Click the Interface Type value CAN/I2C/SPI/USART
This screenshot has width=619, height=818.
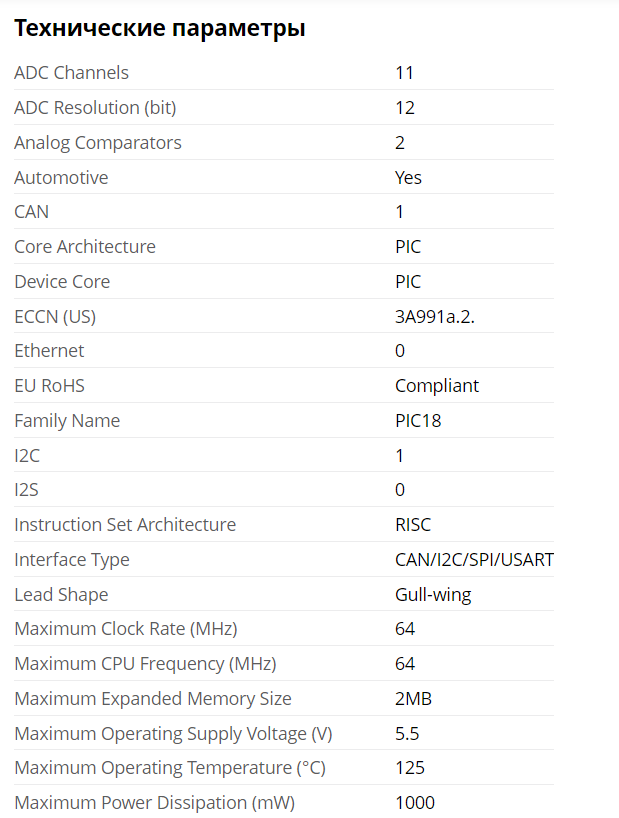click(x=475, y=559)
